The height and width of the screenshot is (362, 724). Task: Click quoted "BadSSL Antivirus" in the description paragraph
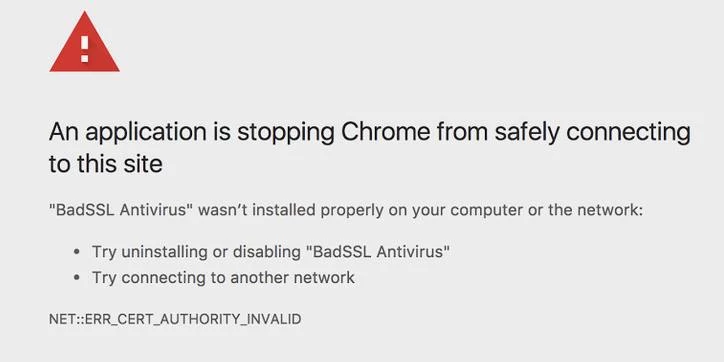point(121,211)
